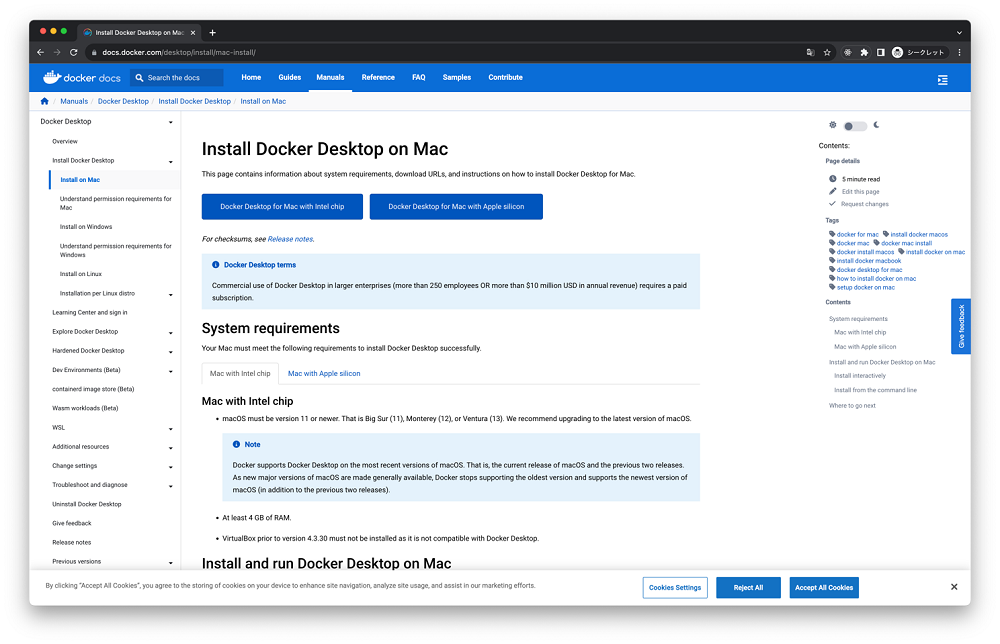The height and width of the screenshot is (644, 1000).
Task: Bookmark this page with the star icon
Action: pyautogui.click(x=827, y=52)
